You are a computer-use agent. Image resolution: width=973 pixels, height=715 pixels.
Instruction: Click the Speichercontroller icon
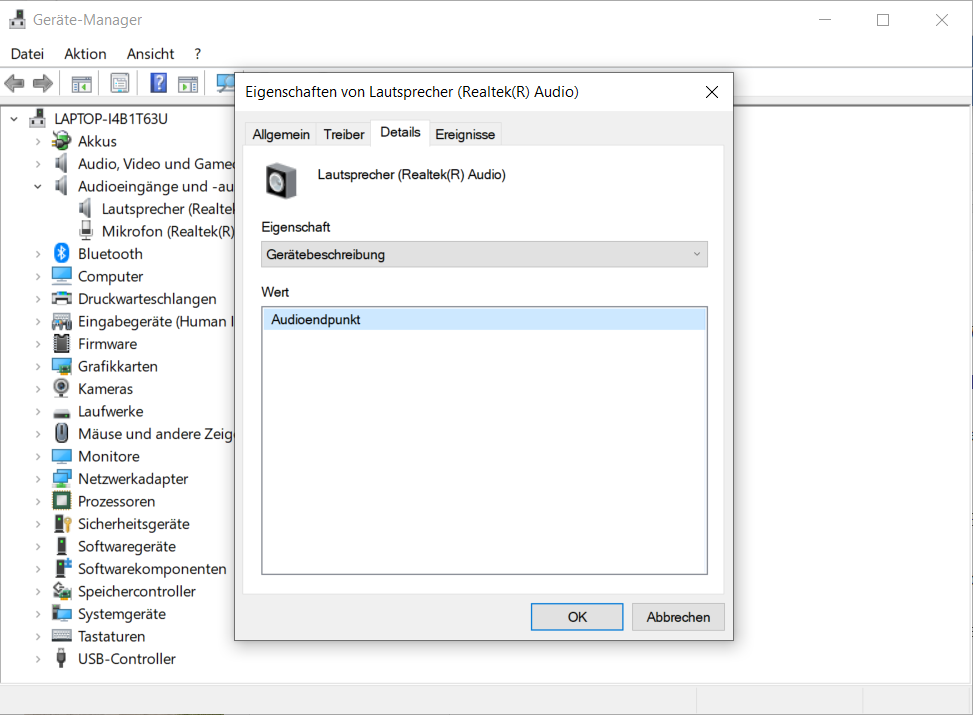tap(61, 590)
